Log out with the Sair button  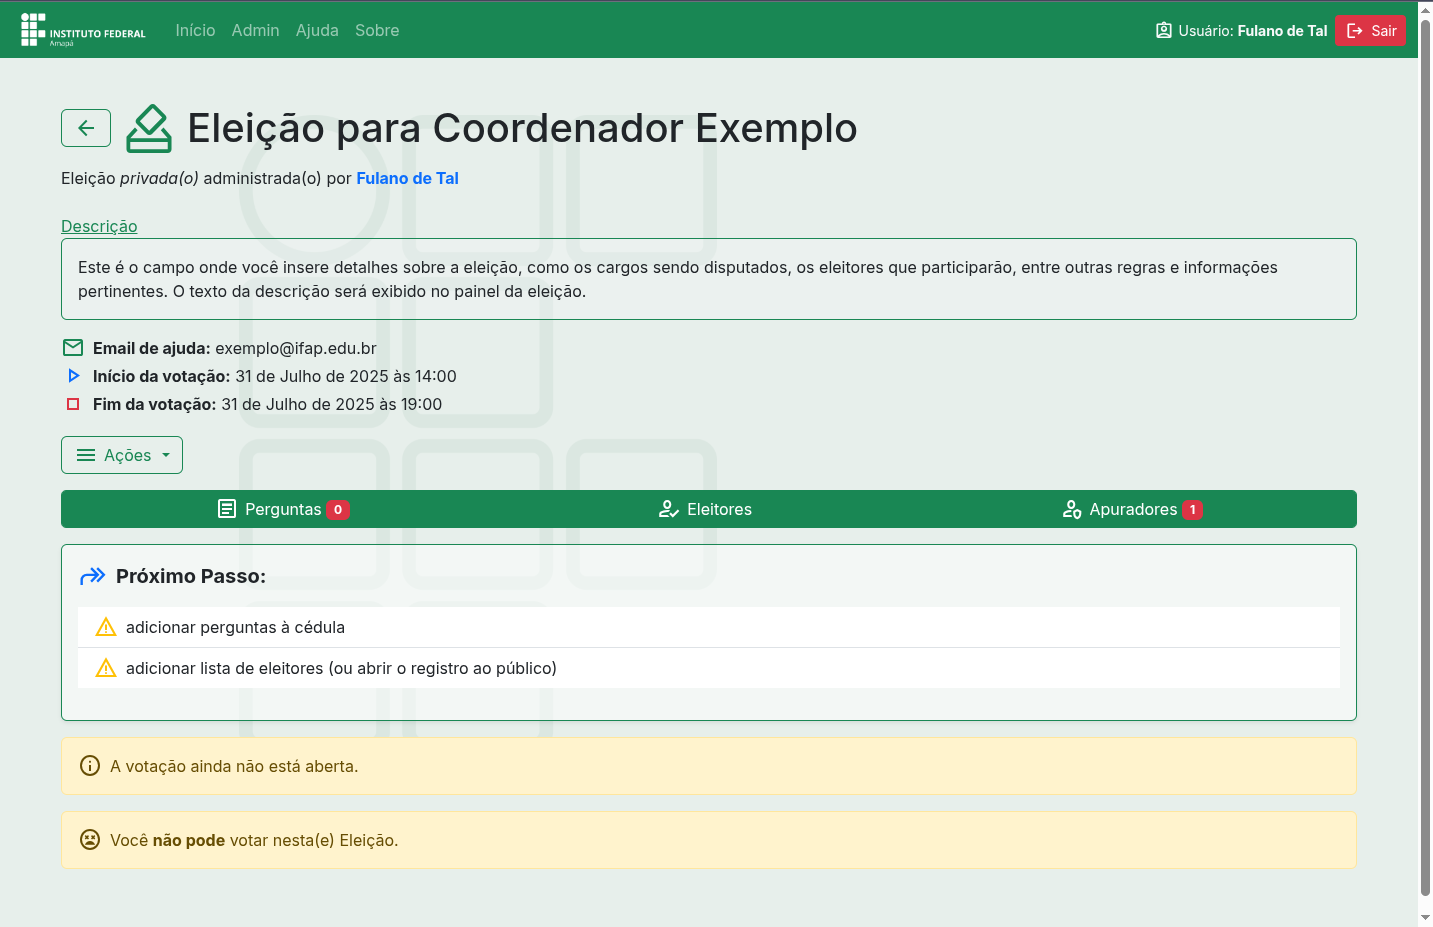coord(1371,30)
